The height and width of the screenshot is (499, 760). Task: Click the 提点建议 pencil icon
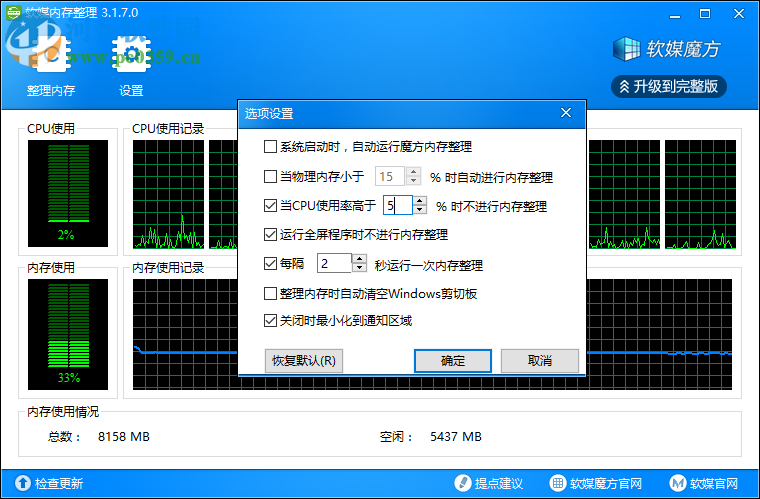pyautogui.click(x=462, y=483)
